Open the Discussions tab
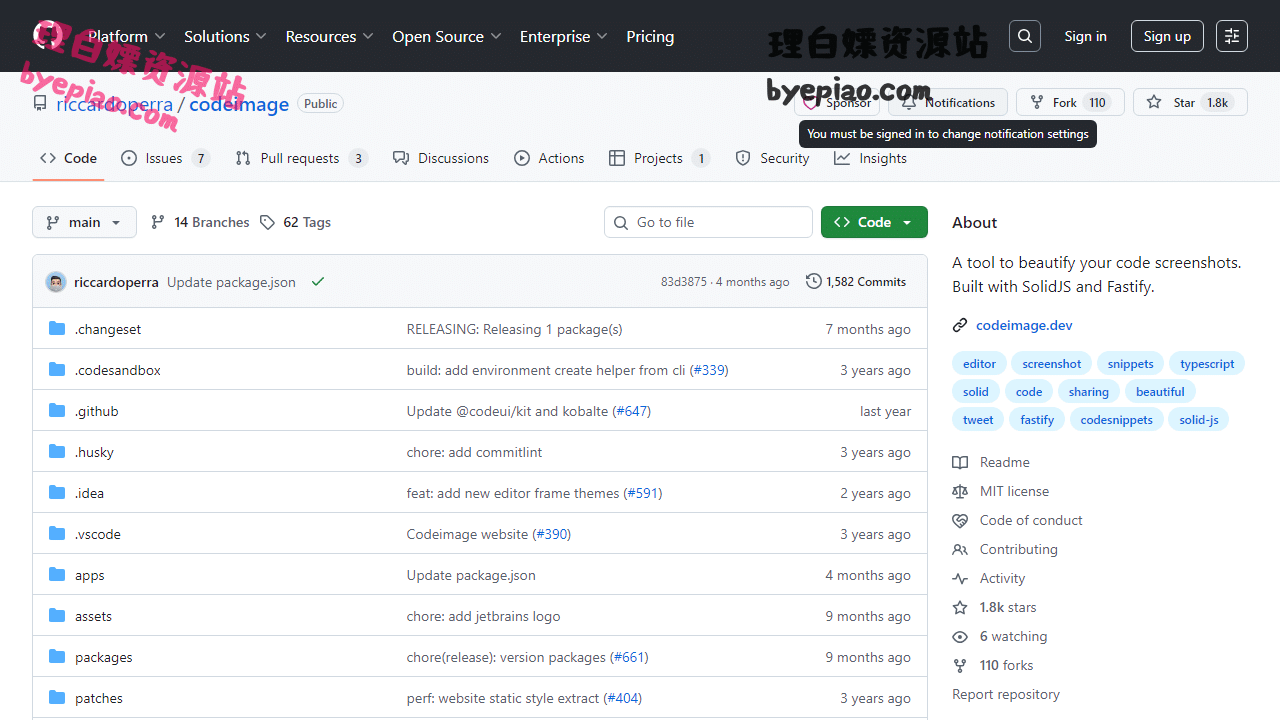The image size is (1280, 720). pyautogui.click(x=441, y=158)
